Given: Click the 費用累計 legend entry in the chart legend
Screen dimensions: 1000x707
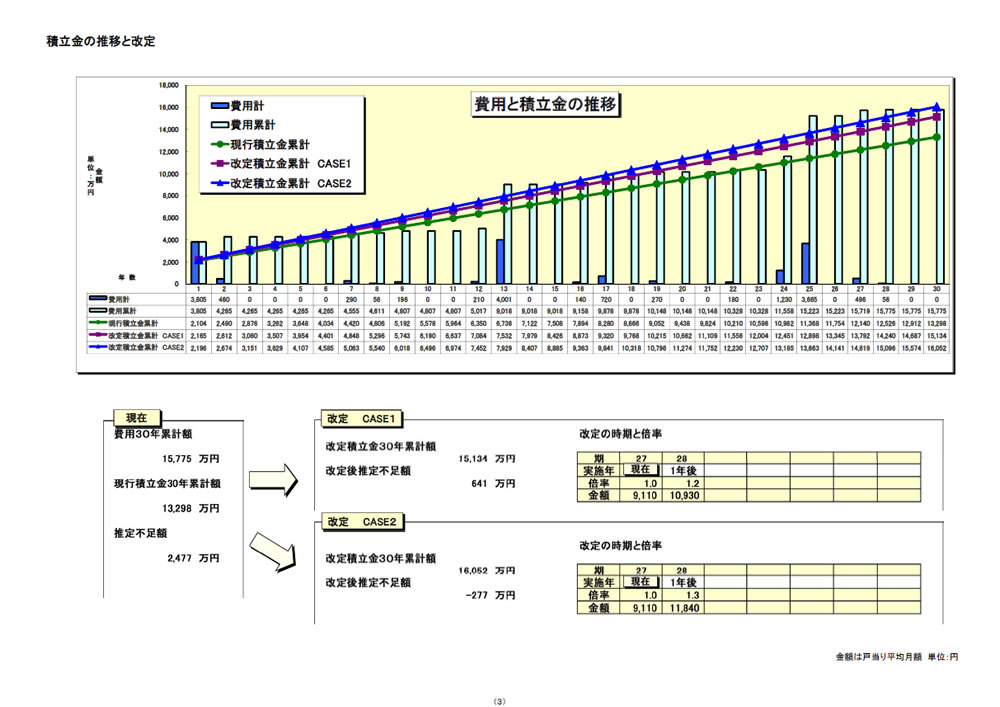Looking at the screenshot, I should tap(249, 125).
